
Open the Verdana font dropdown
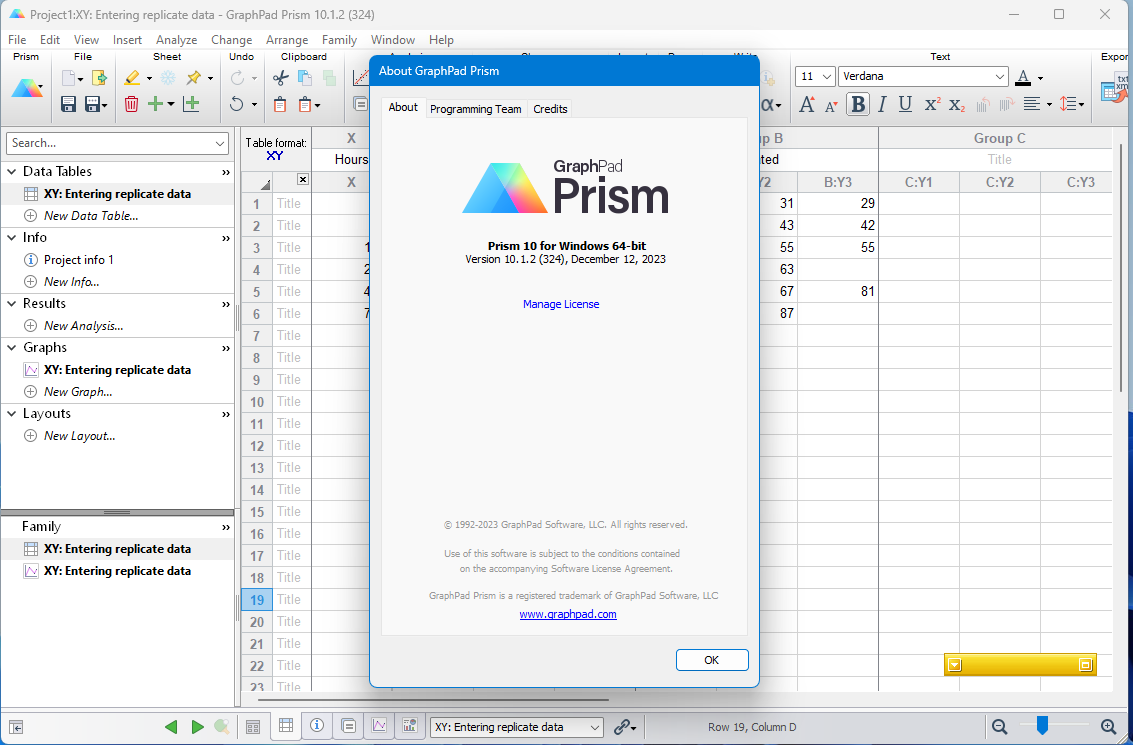(x=921, y=76)
